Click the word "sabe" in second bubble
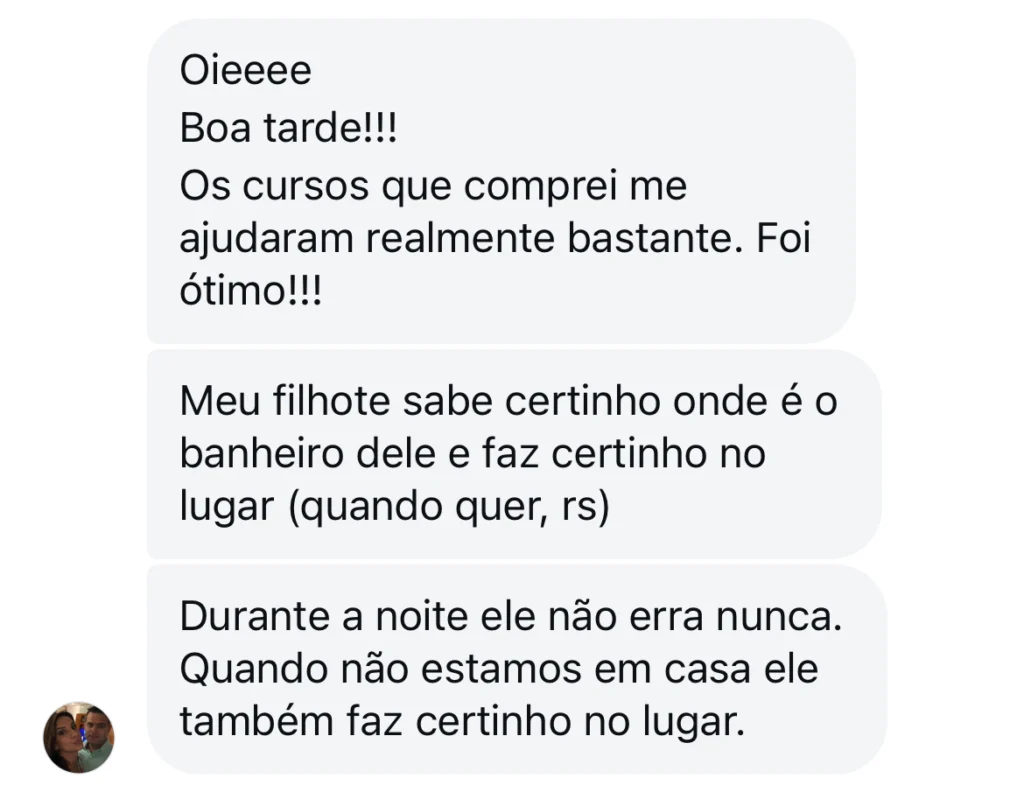 pyautogui.click(x=447, y=400)
